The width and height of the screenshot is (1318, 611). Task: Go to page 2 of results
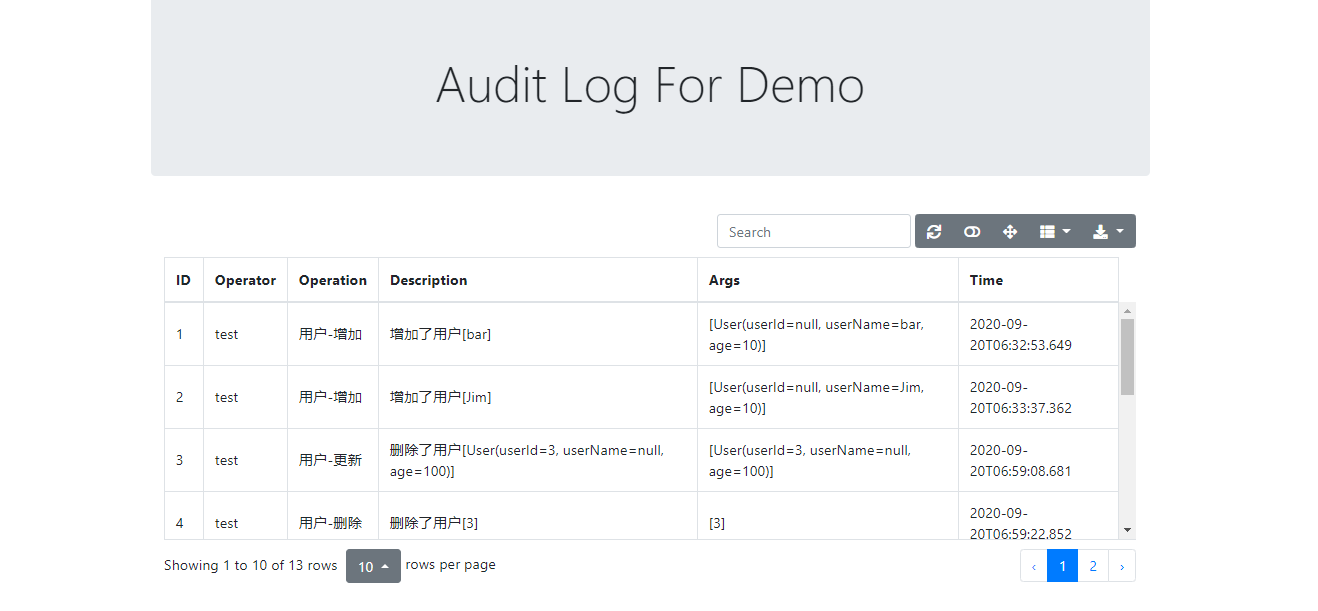tap(1092, 565)
